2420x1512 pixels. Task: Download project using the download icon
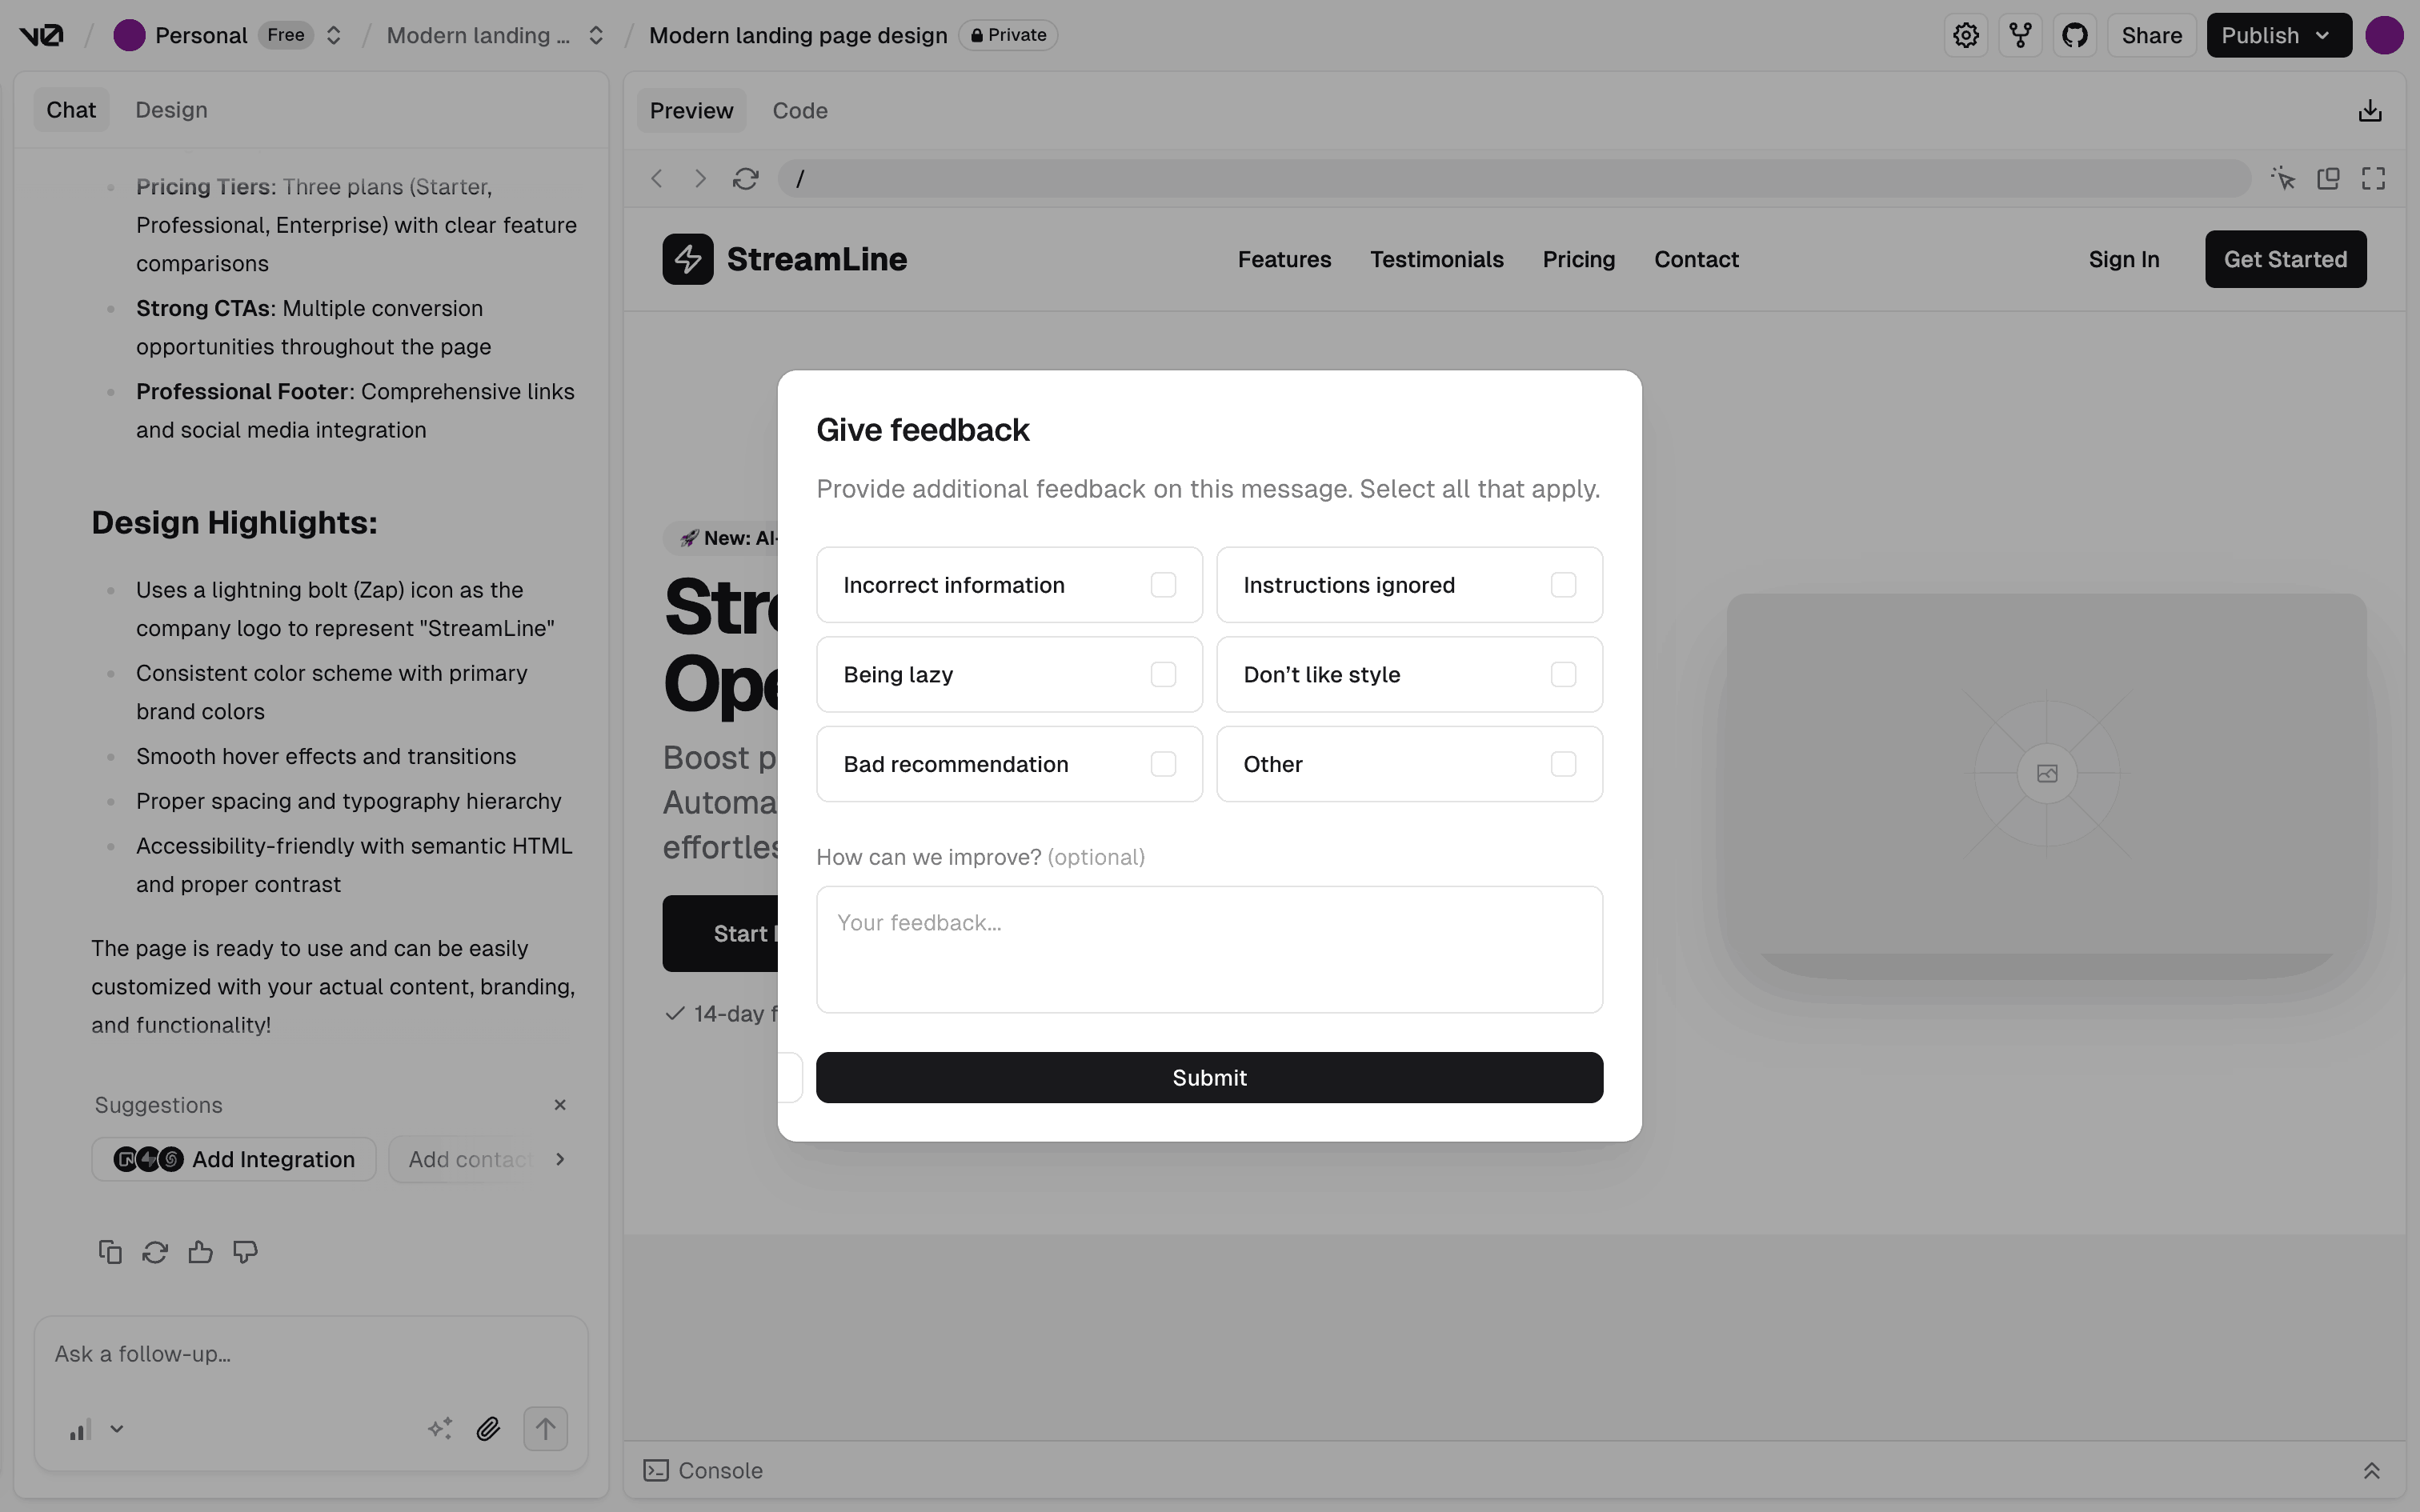point(2369,111)
